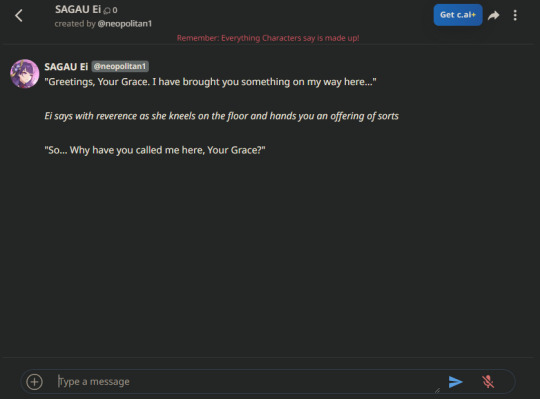The height and width of the screenshot is (399, 540).
Task: Select the italic narration about Ei kneeling
Action: [x=221, y=116]
